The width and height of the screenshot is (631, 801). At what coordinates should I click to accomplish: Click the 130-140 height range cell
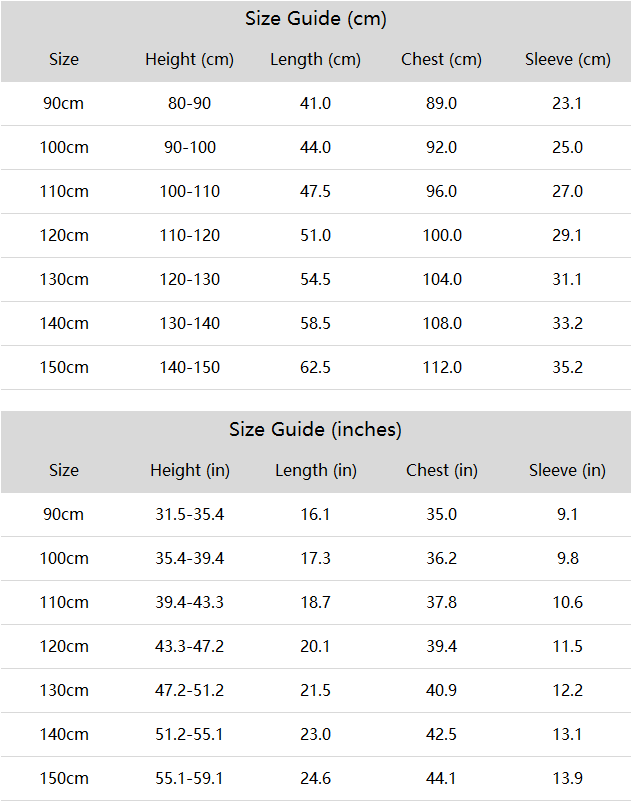pos(190,323)
